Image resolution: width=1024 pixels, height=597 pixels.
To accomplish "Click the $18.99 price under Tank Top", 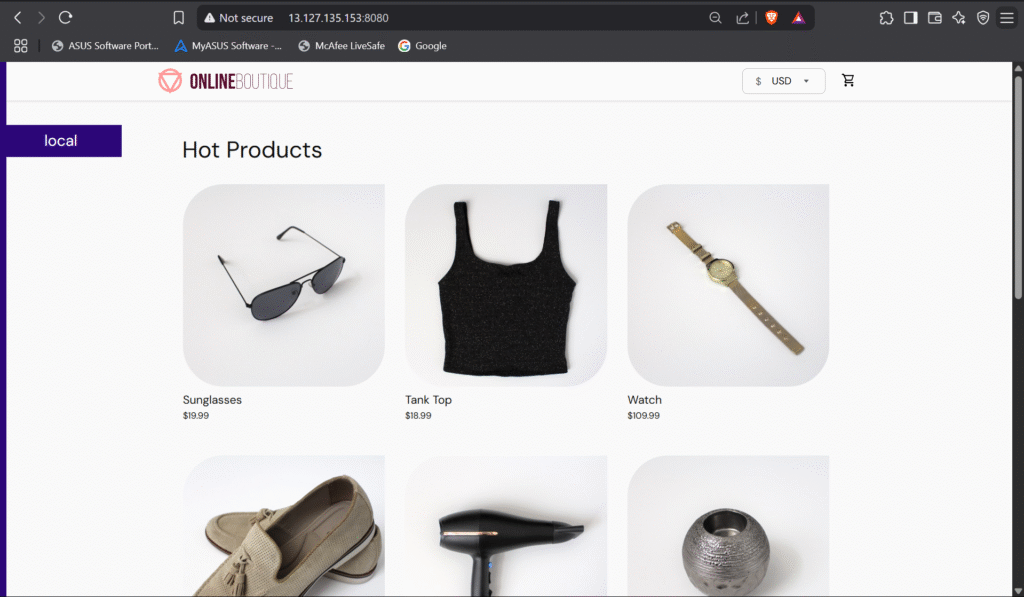I will click(x=418, y=415).
